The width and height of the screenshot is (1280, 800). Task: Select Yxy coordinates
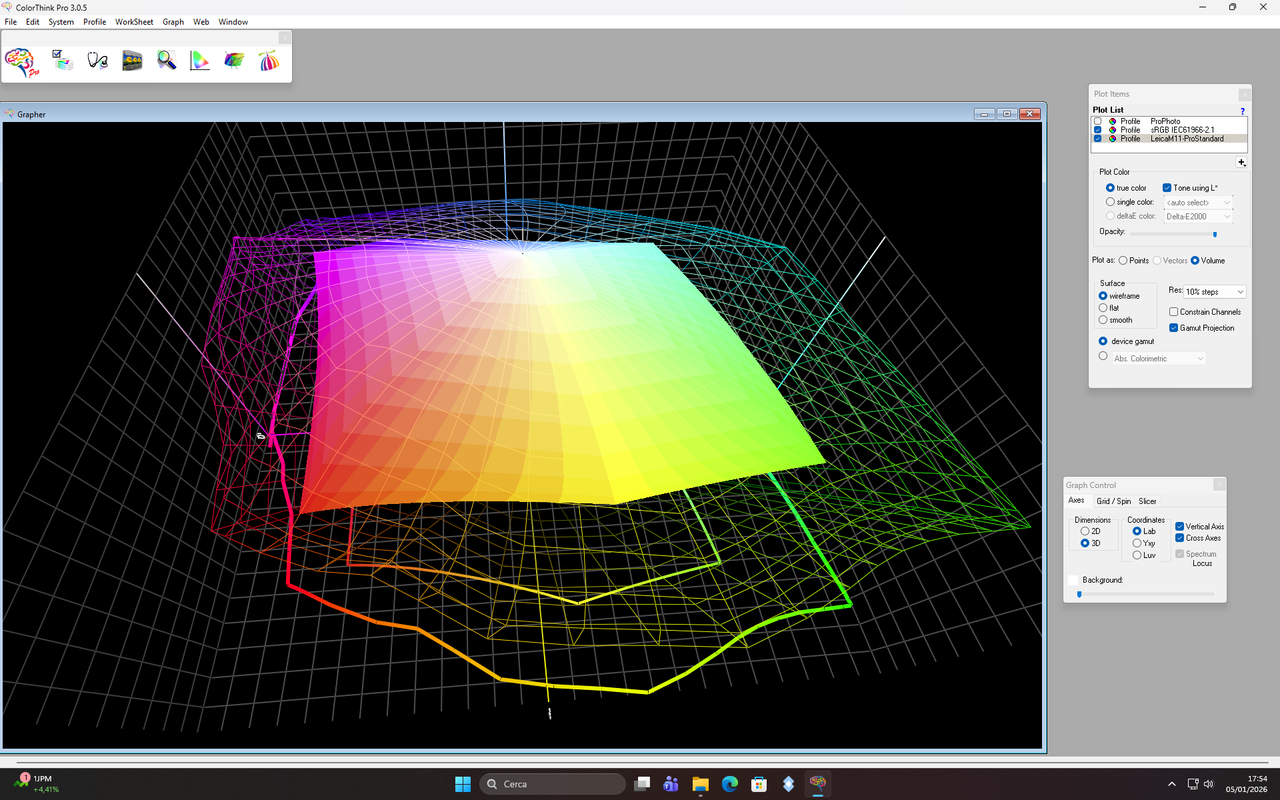(x=1137, y=543)
